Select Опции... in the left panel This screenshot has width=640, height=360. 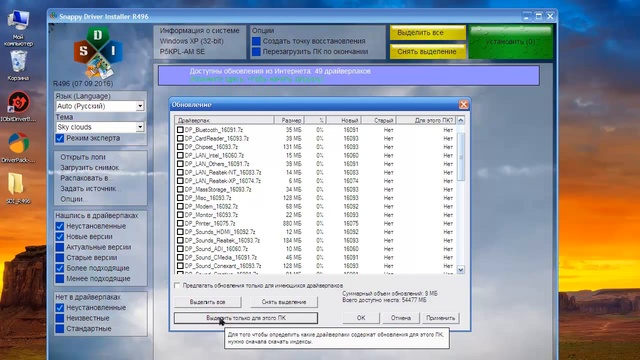74,199
